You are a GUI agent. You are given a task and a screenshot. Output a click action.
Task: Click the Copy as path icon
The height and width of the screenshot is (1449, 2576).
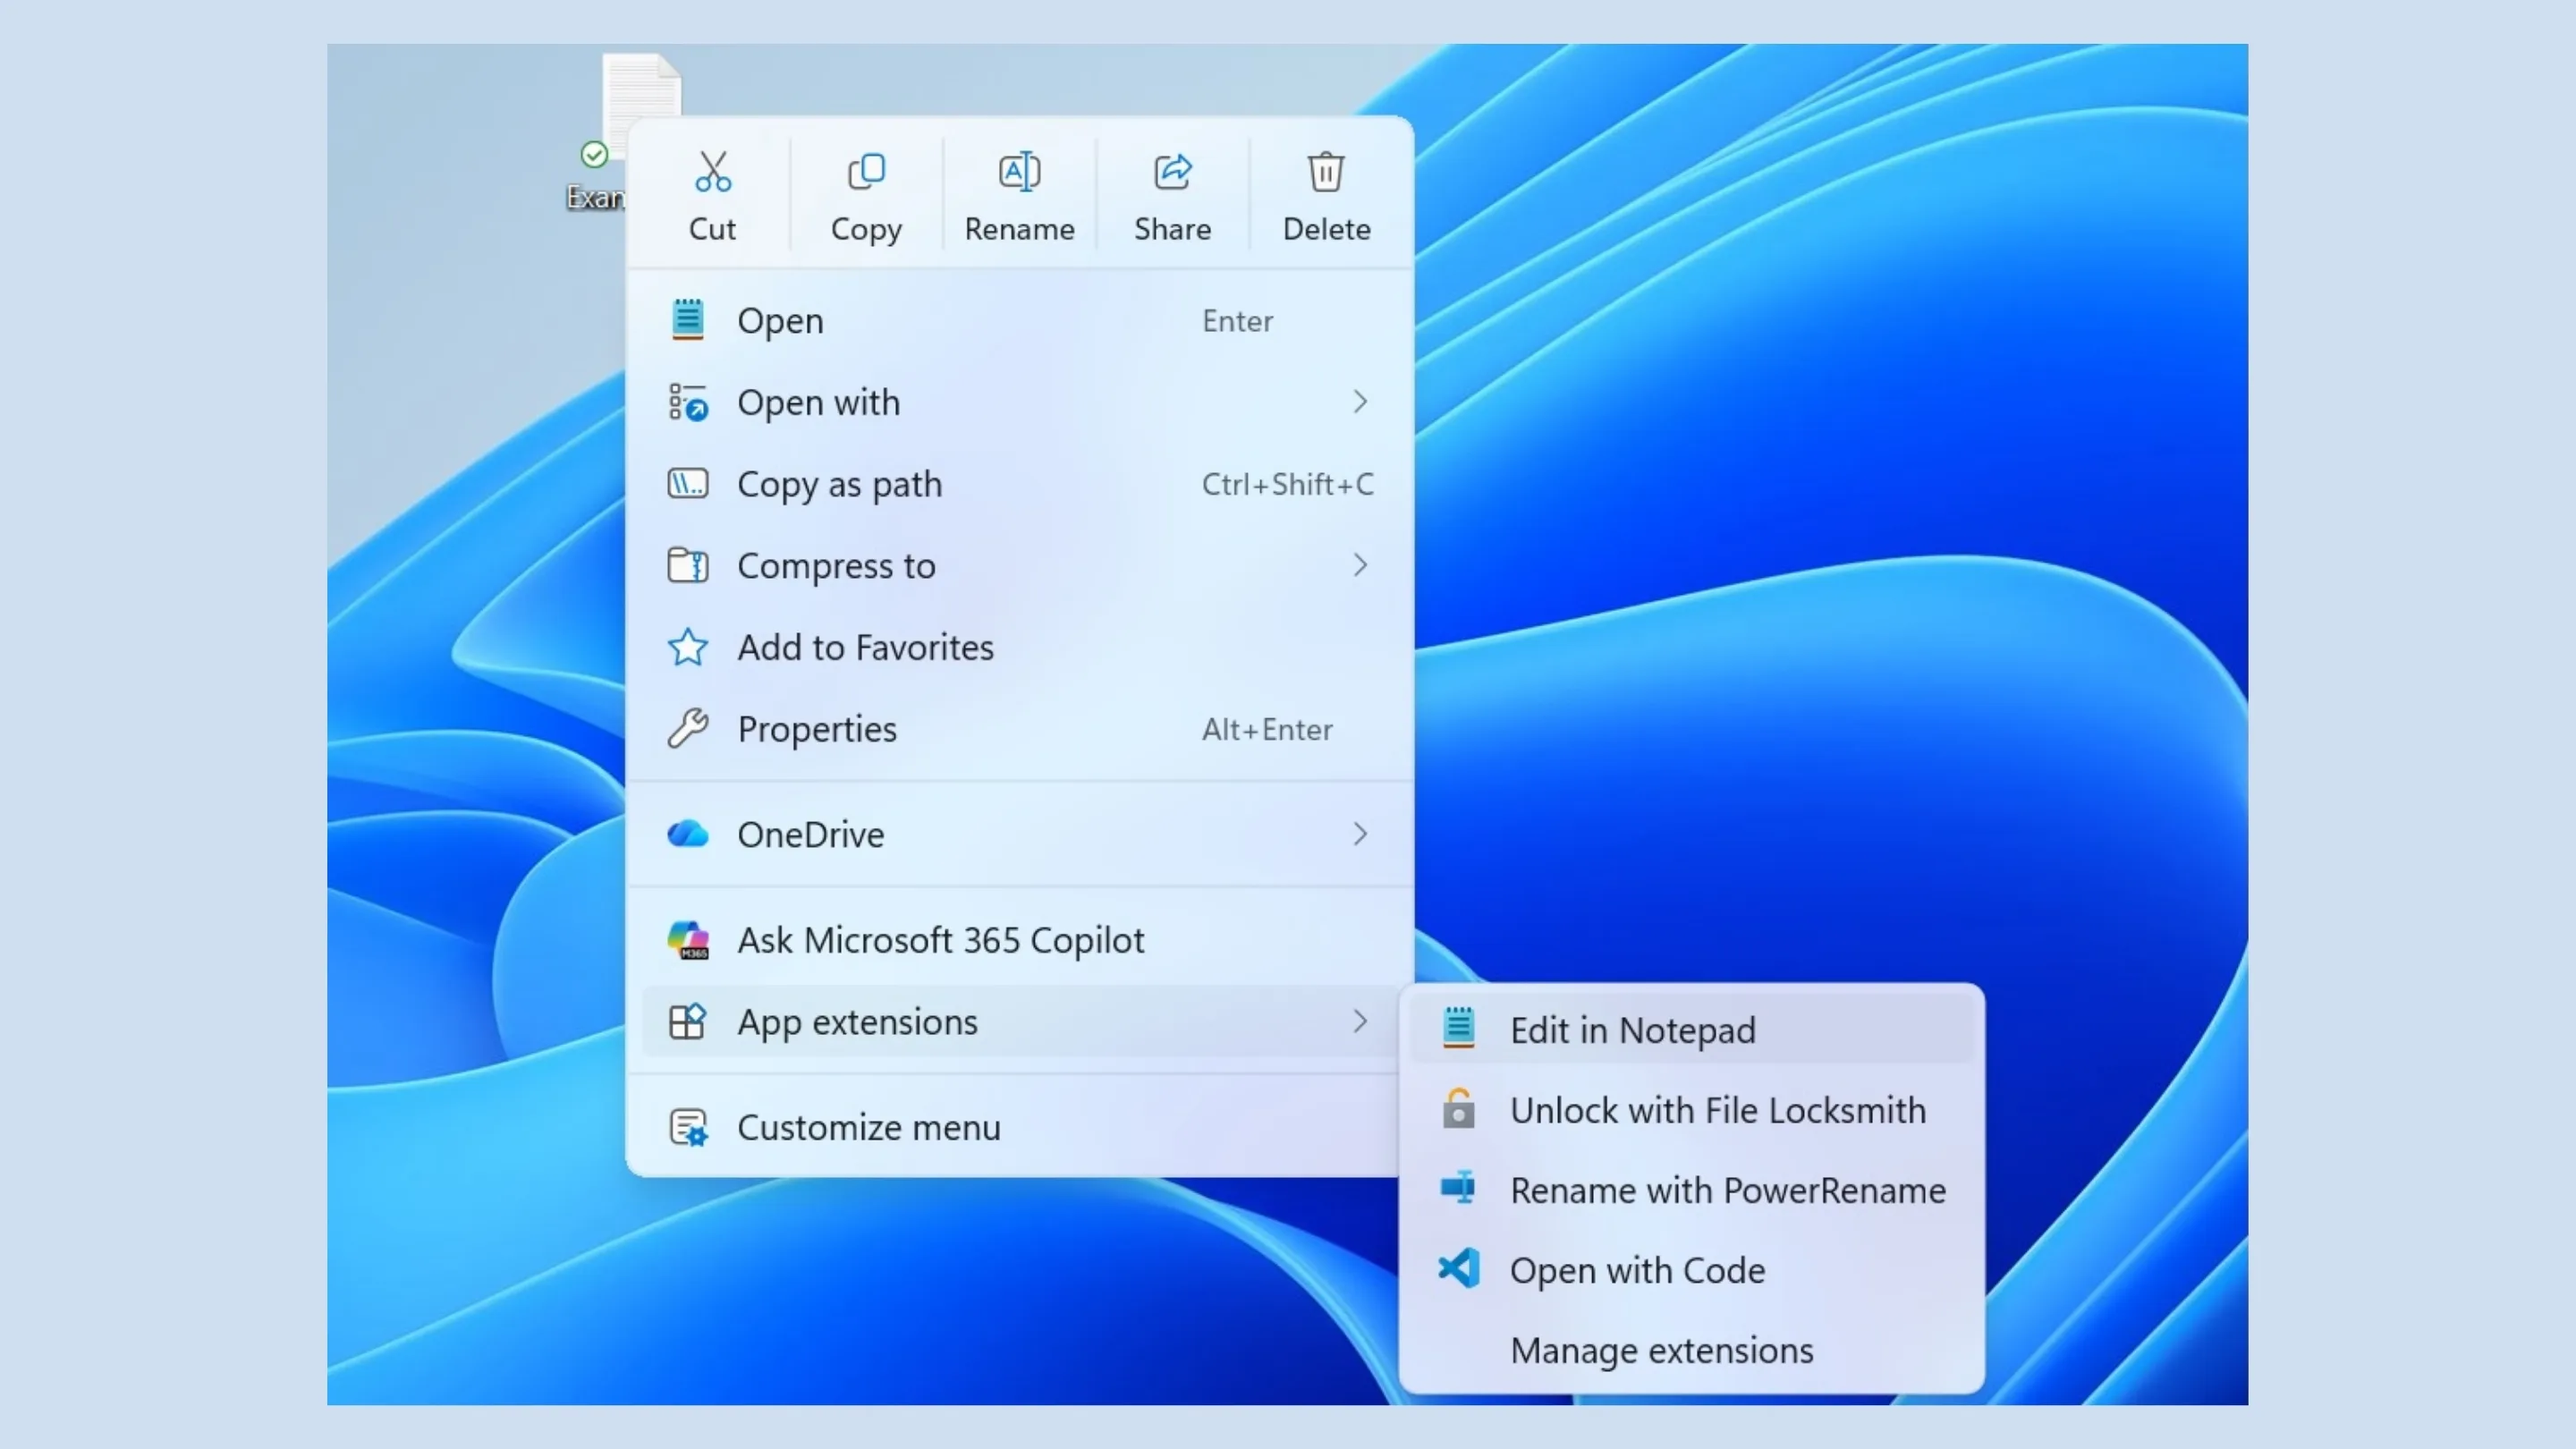[x=688, y=484]
